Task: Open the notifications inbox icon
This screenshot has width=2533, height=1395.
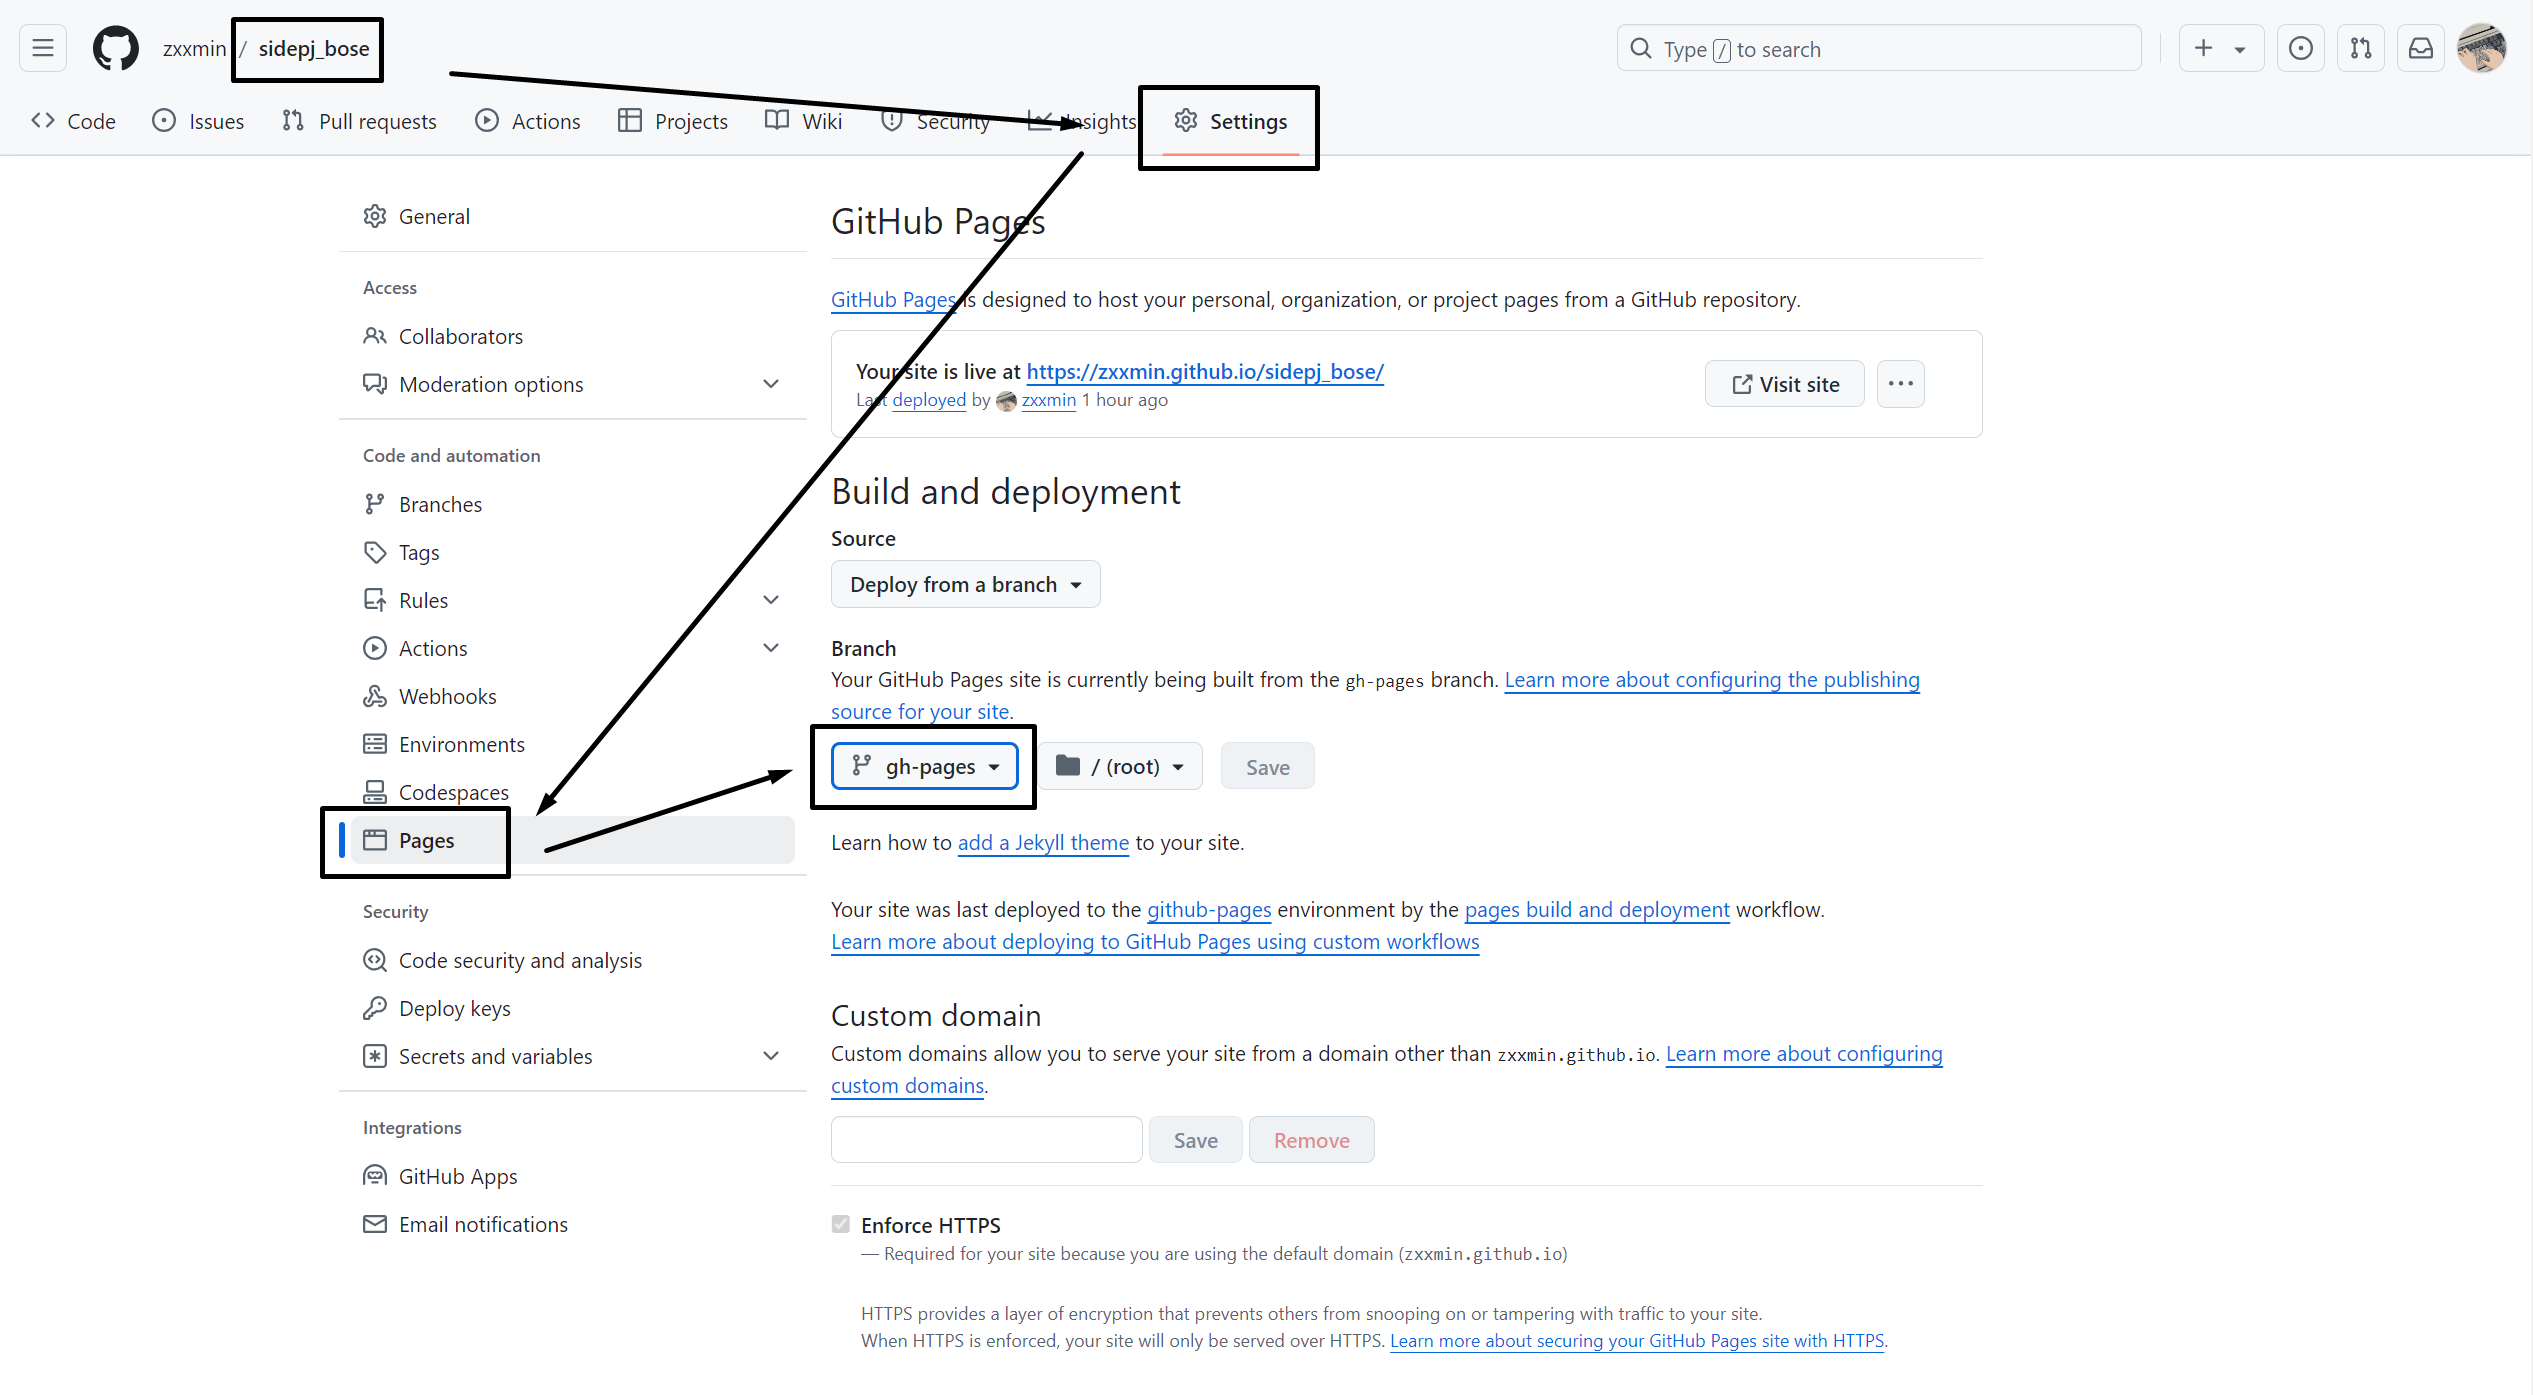Action: click(2420, 48)
